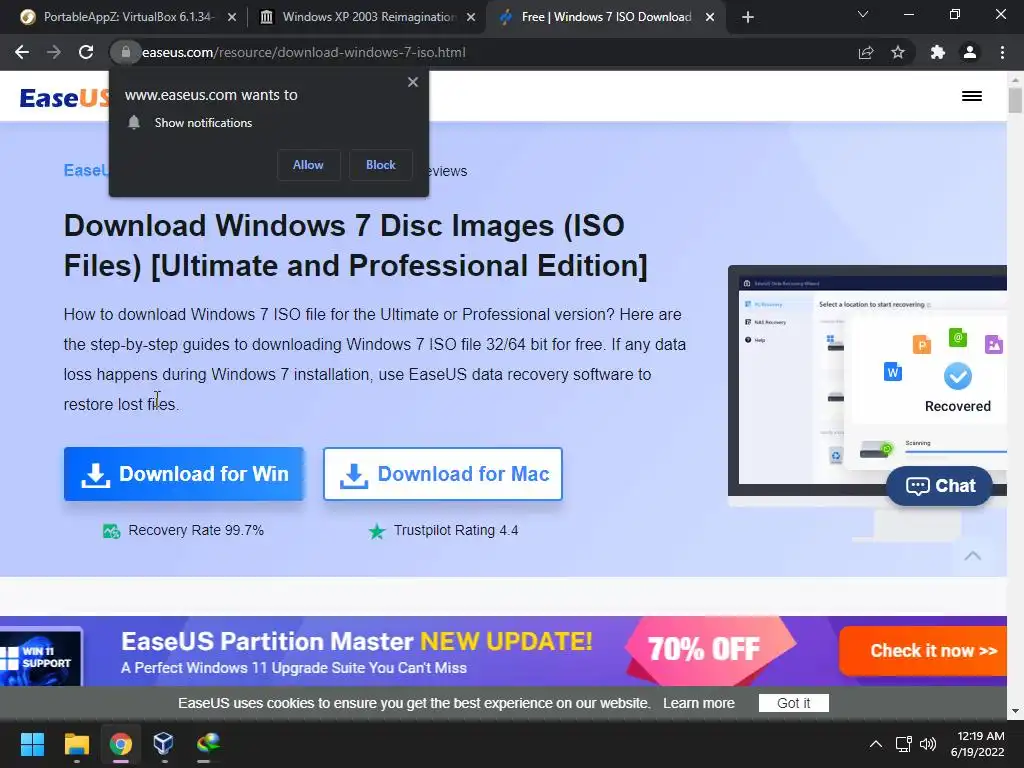
Task: Open the Chrome extensions puzzle icon
Action: (938, 52)
